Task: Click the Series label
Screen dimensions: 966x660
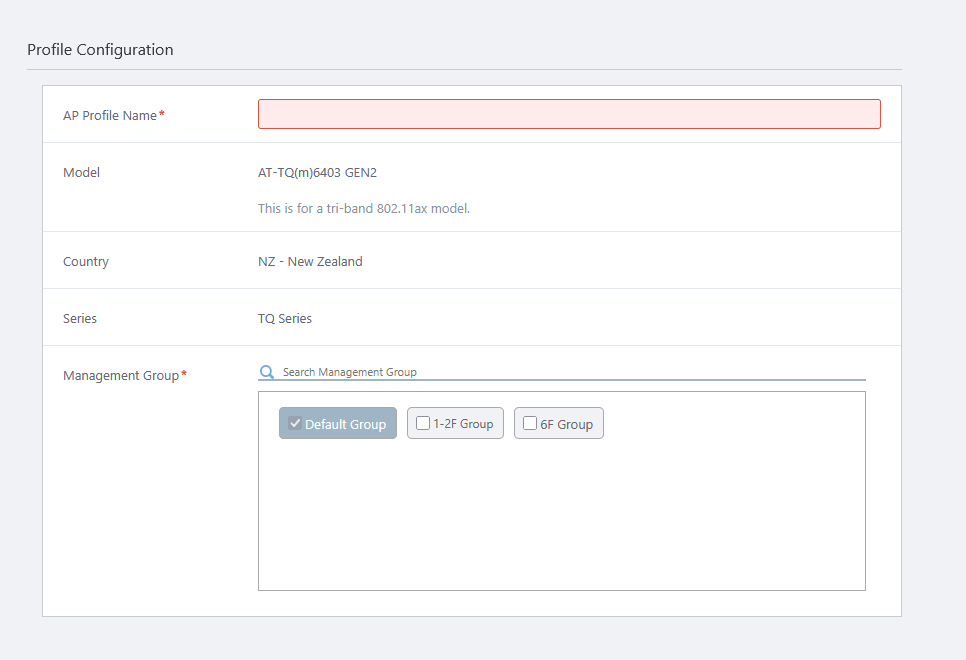Action: (79, 319)
